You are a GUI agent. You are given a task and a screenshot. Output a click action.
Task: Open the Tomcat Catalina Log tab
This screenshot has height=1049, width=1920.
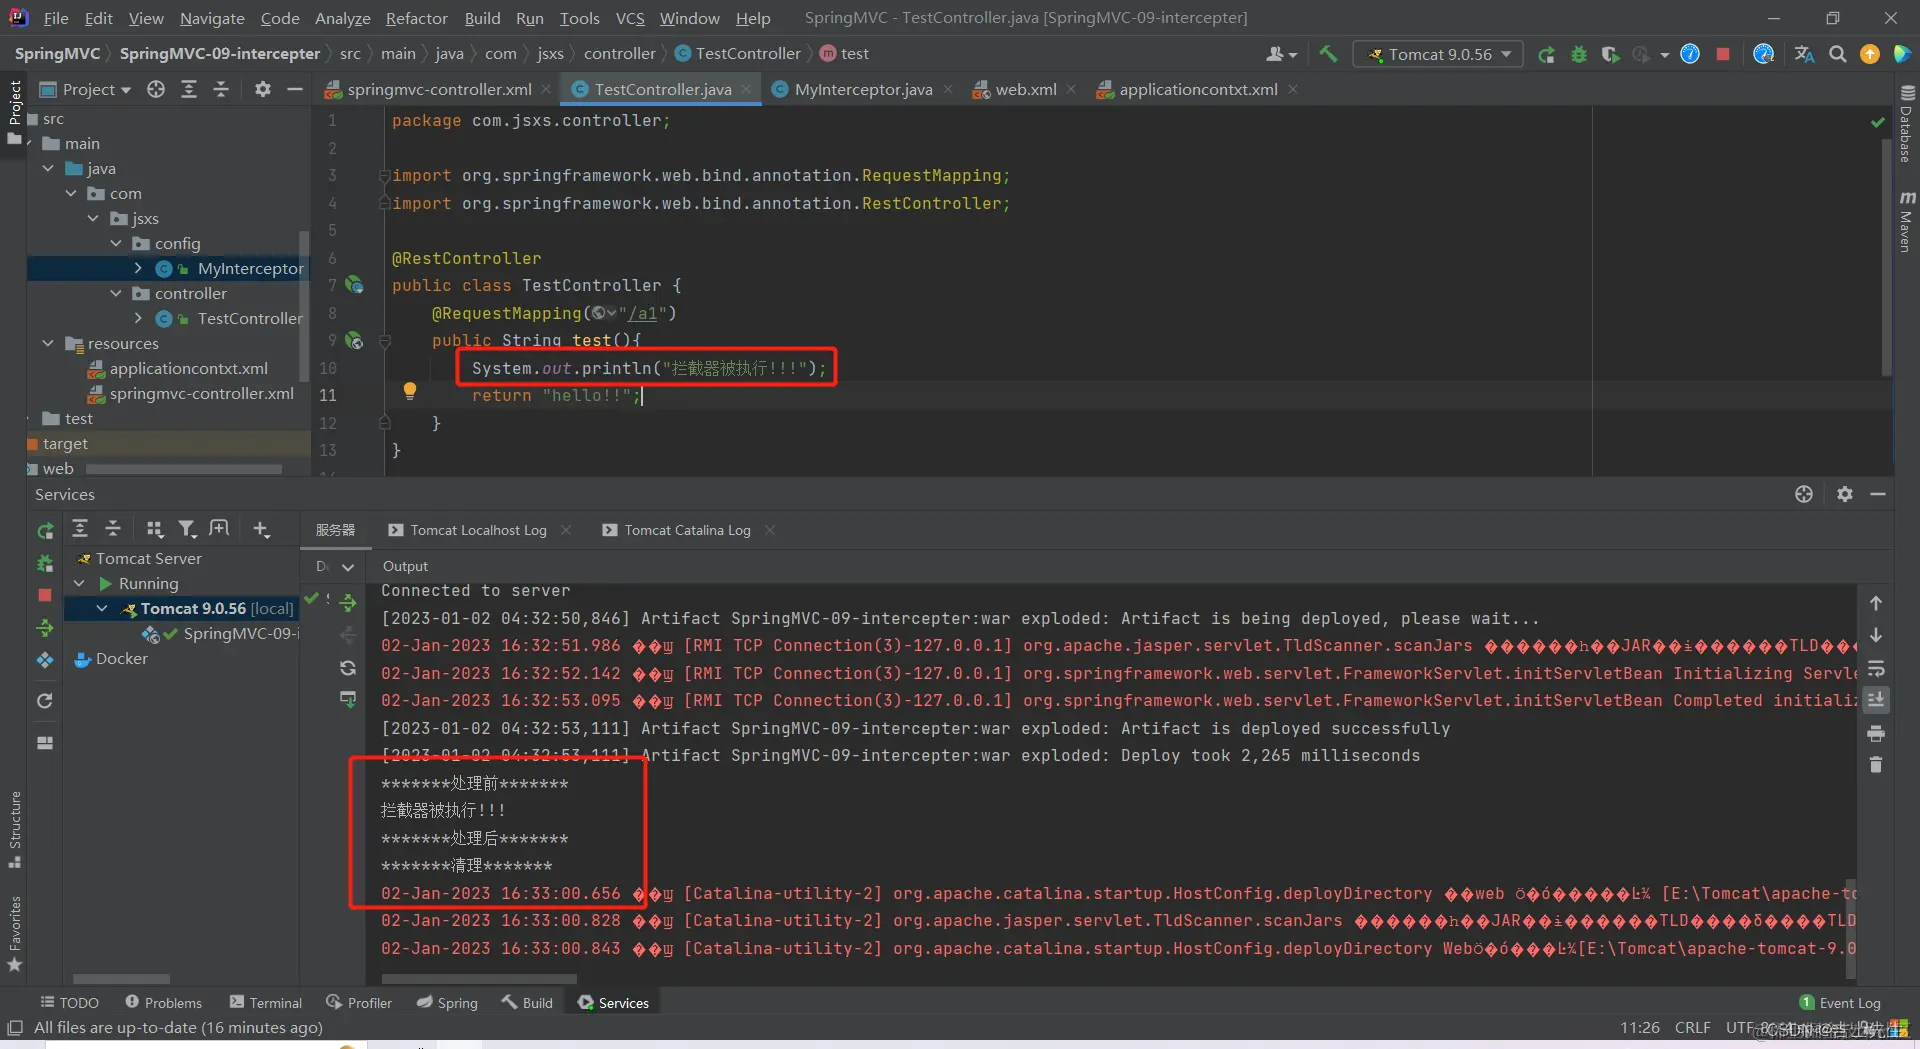pos(687,530)
